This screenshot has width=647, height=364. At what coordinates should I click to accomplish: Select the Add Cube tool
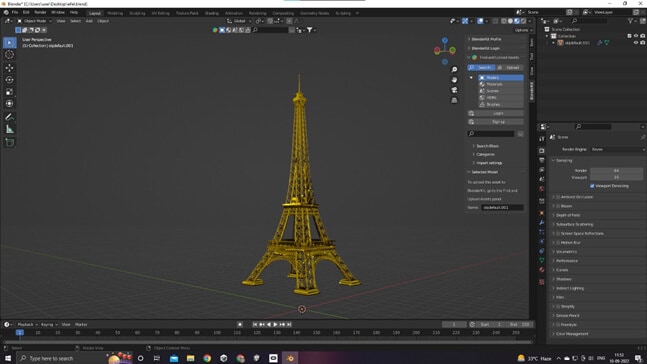click(9, 143)
